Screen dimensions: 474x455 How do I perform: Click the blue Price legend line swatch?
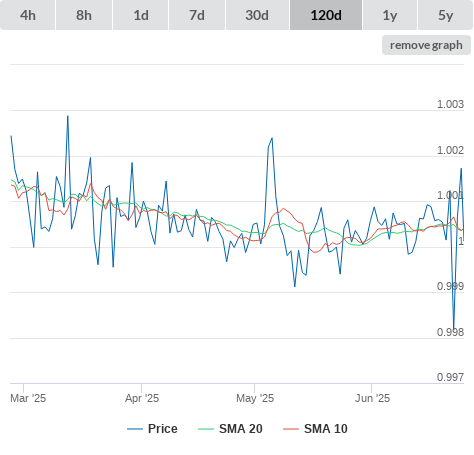[x=135, y=429]
